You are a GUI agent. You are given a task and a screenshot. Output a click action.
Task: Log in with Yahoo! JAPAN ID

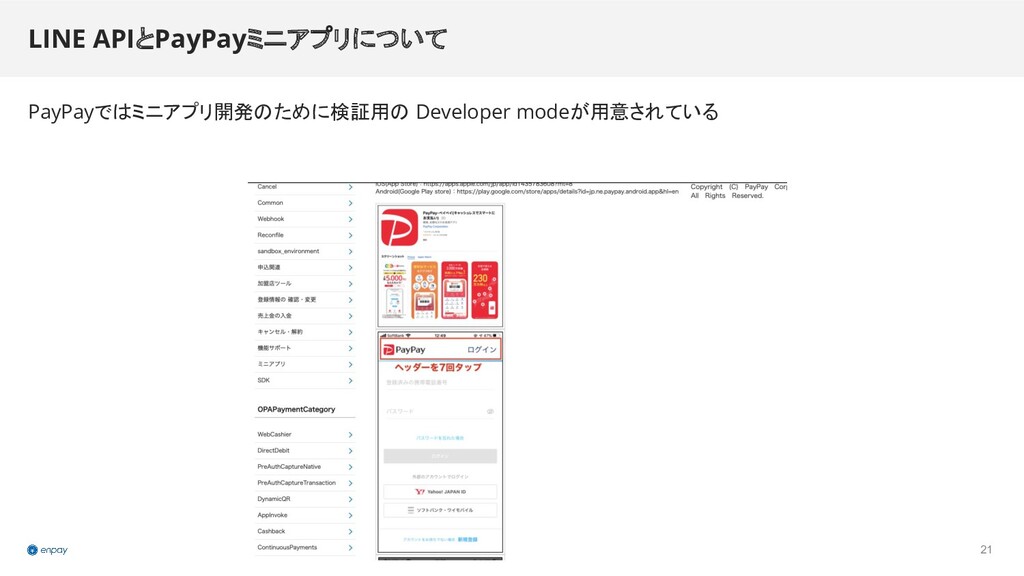point(440,492)
